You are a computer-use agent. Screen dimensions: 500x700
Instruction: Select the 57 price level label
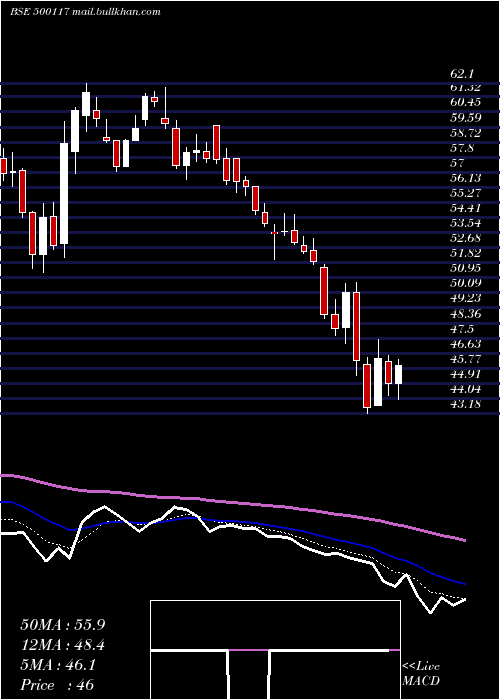pyautogui.click(x=458, y=163)
